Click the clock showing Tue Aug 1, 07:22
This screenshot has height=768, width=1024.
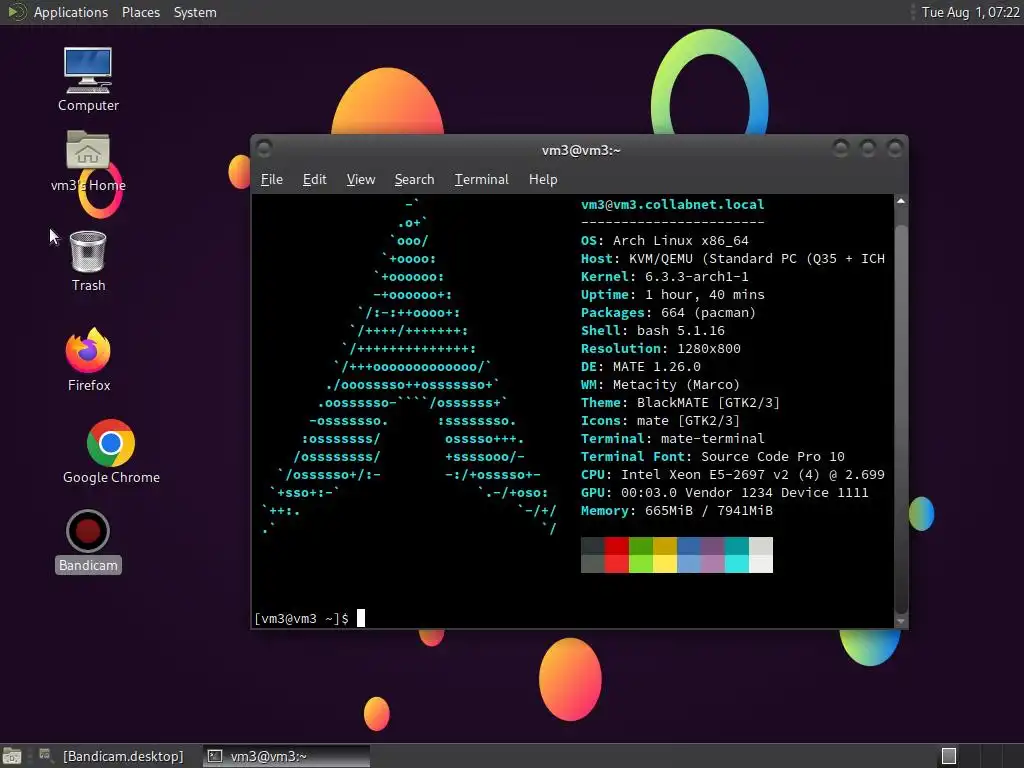(x=970, y=12)
